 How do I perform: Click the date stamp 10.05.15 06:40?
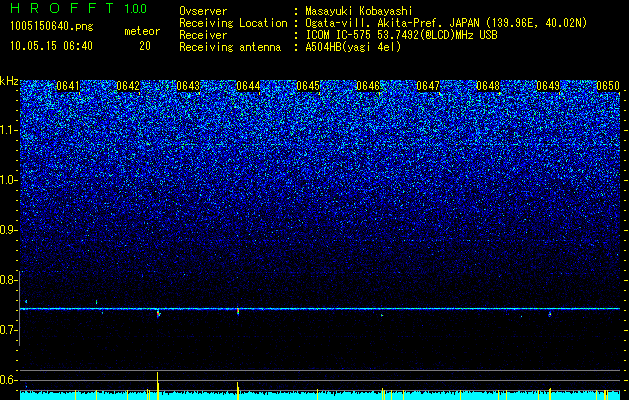coord(51,46)
